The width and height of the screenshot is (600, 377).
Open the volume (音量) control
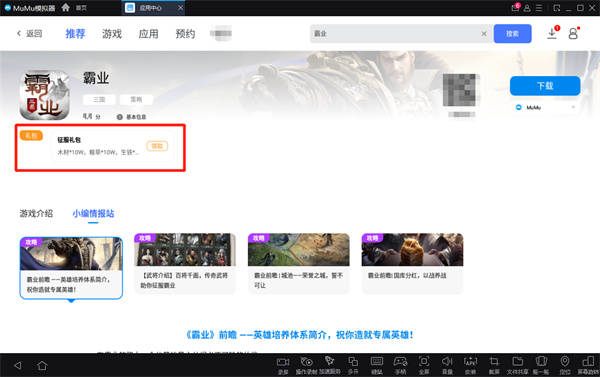(447, 365)
